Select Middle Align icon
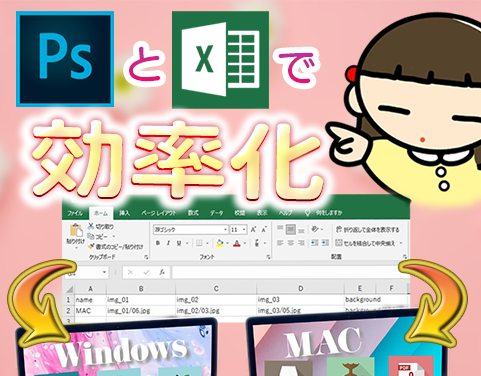Screen dimensions: 481x376 [x=291, y=229]
